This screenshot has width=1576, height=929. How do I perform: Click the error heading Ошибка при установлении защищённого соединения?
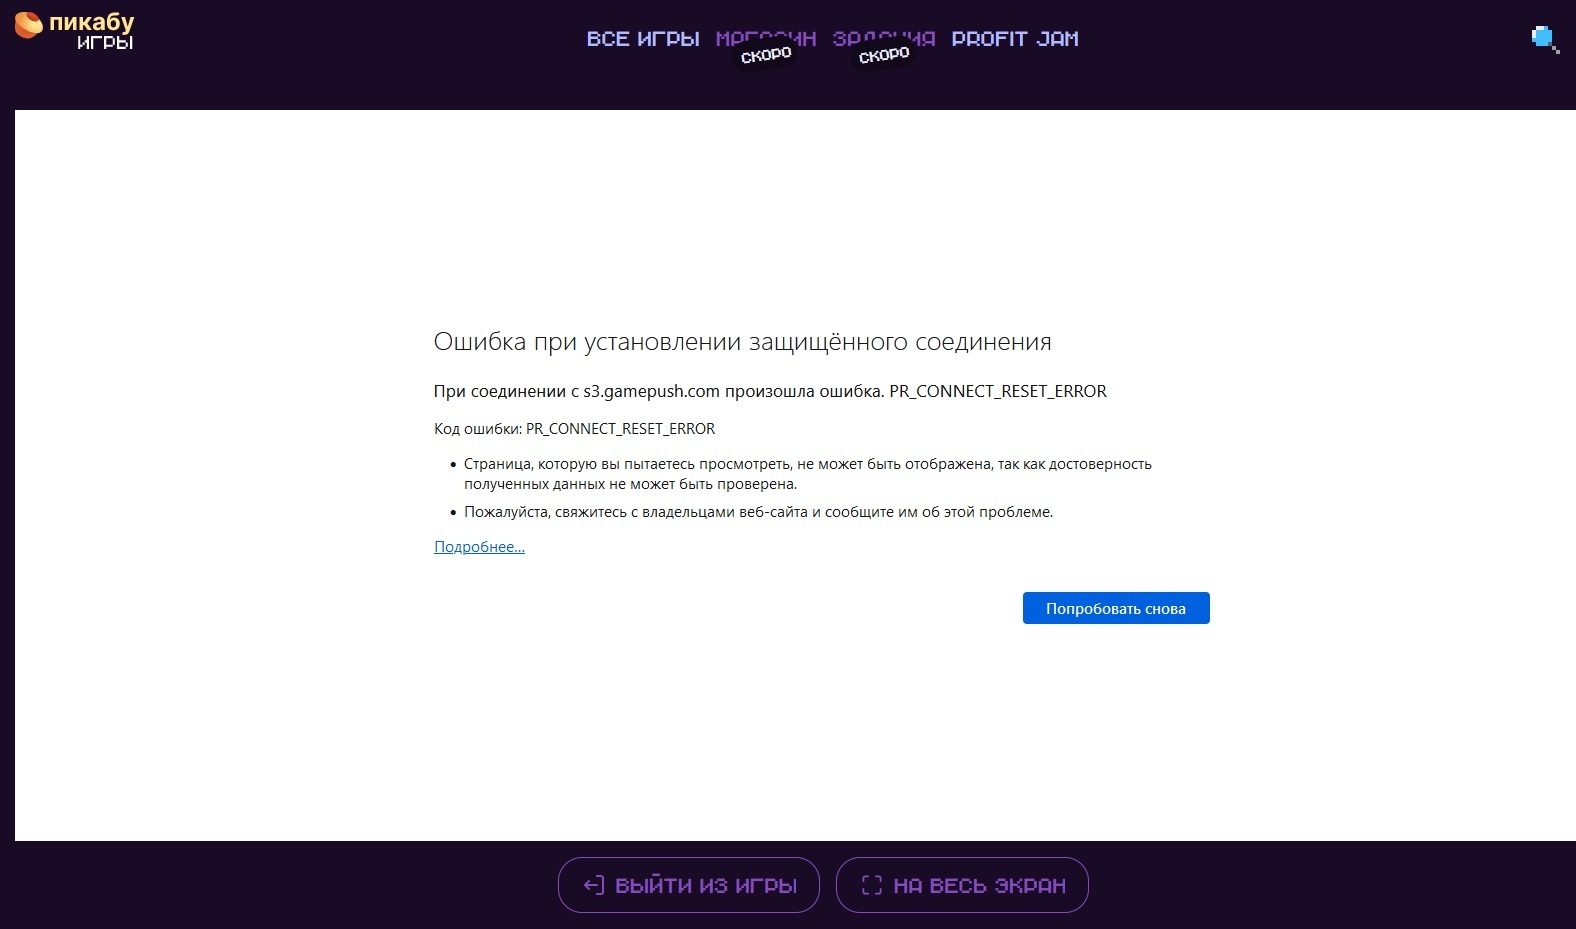pyautogui.click(x=743, y=342)
